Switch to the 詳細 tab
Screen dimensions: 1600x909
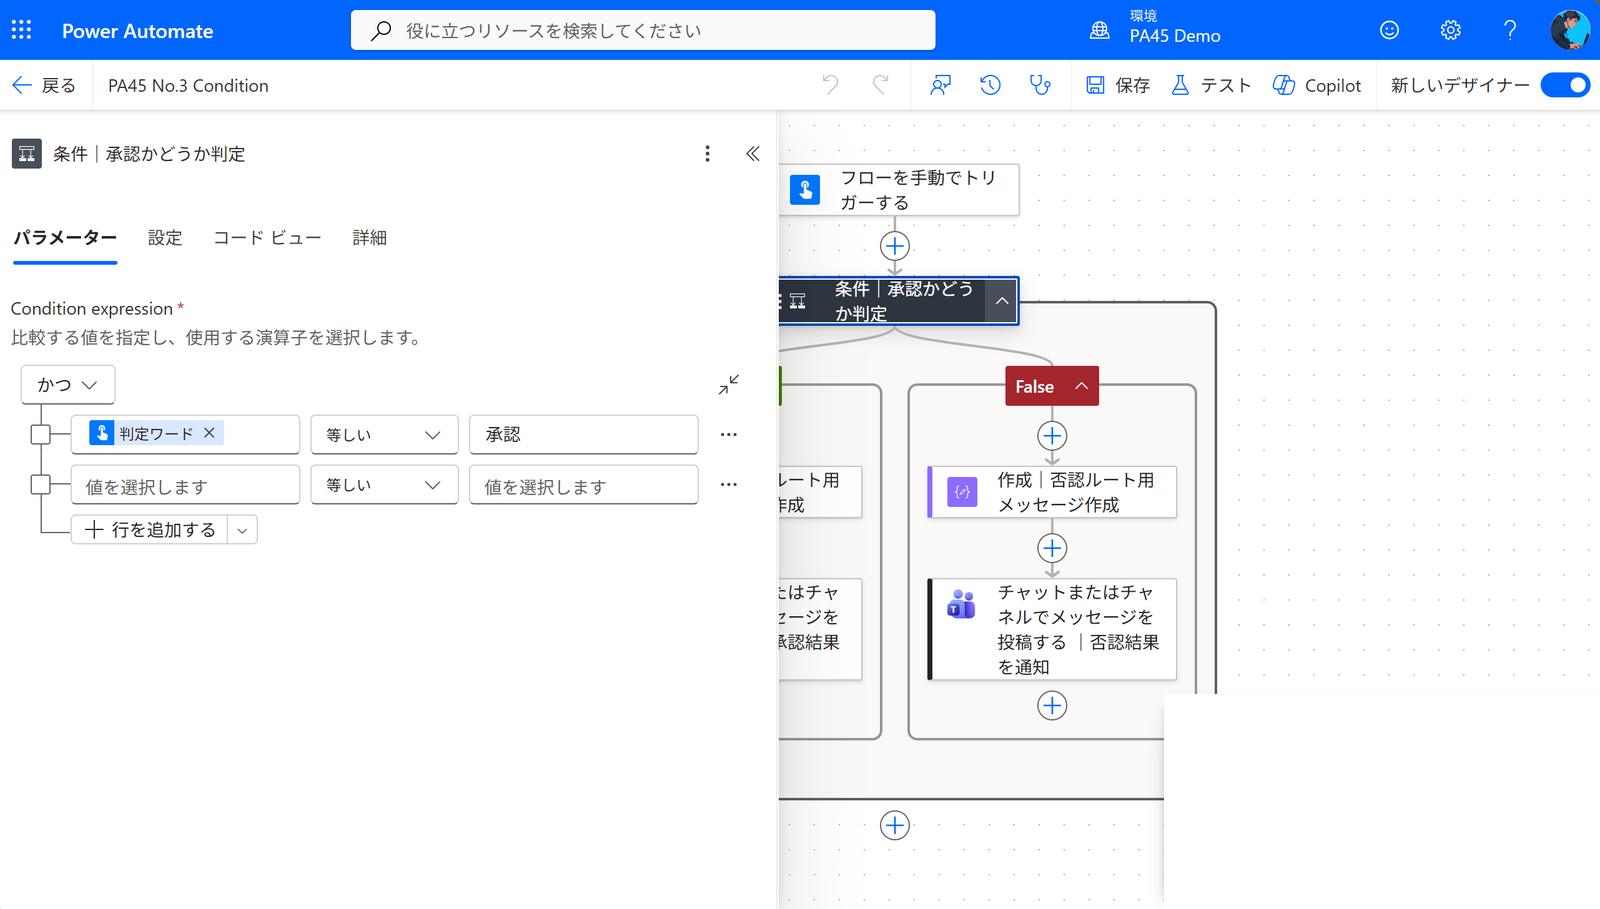(369, 238)
